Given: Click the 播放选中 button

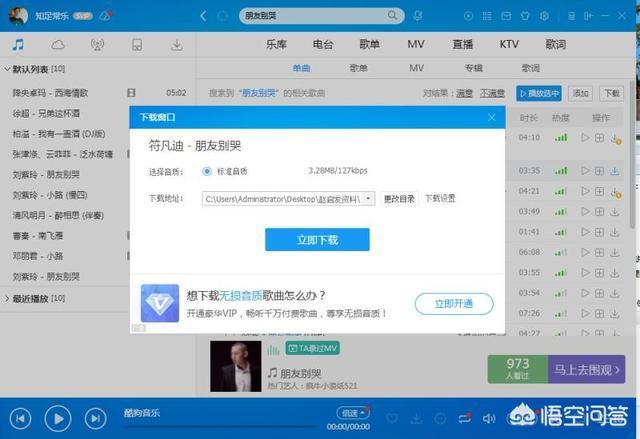Looking at the screenshot, I should (x=539, y=93).
